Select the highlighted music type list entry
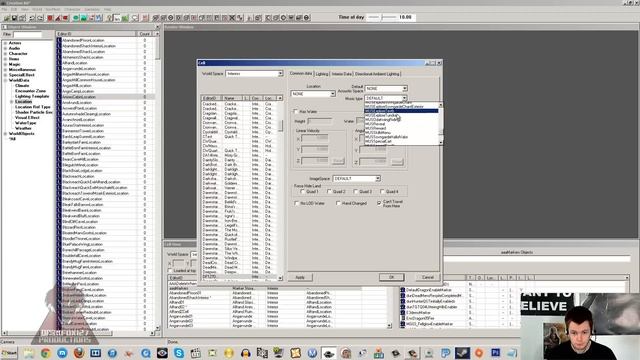 [401, 111]
